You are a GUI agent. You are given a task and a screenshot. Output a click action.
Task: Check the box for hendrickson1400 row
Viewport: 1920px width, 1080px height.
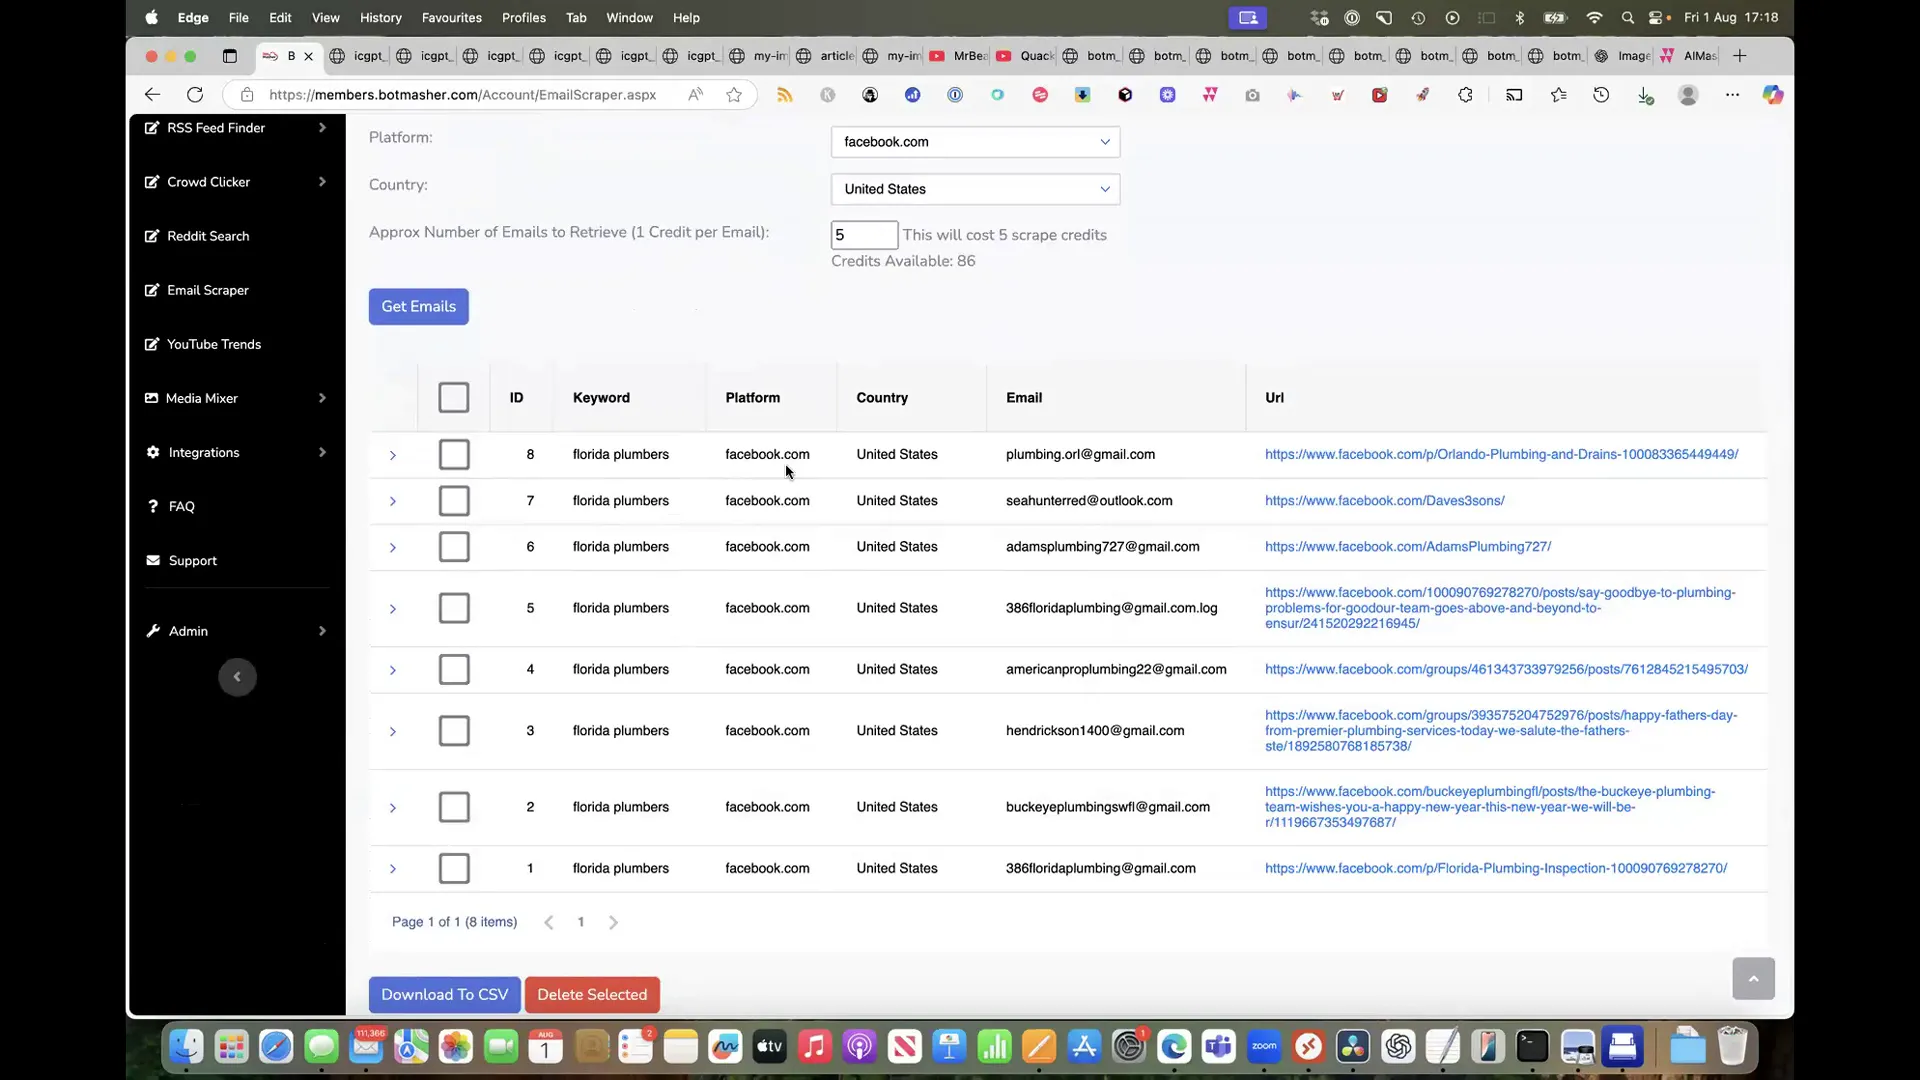point(454,731)
